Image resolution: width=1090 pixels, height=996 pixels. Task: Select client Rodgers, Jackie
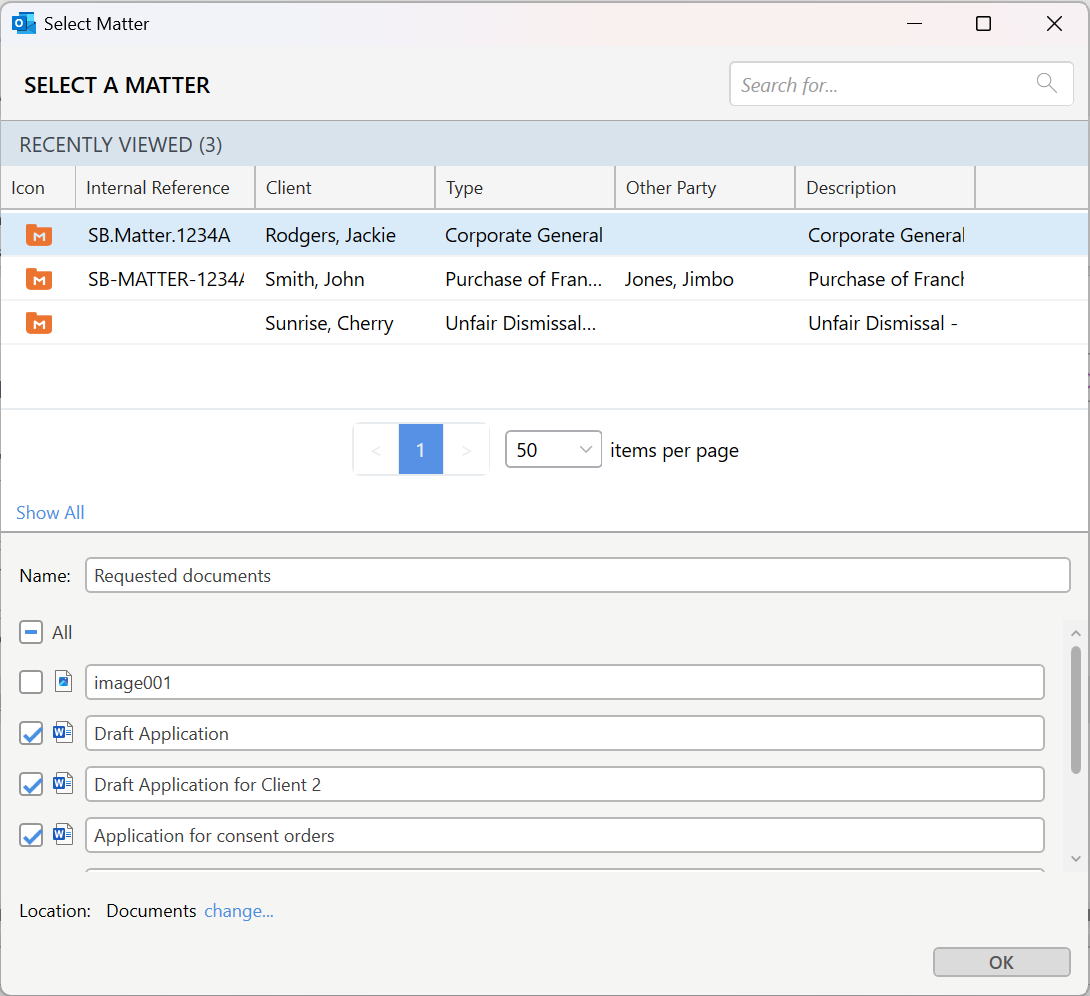coord(331,236)
